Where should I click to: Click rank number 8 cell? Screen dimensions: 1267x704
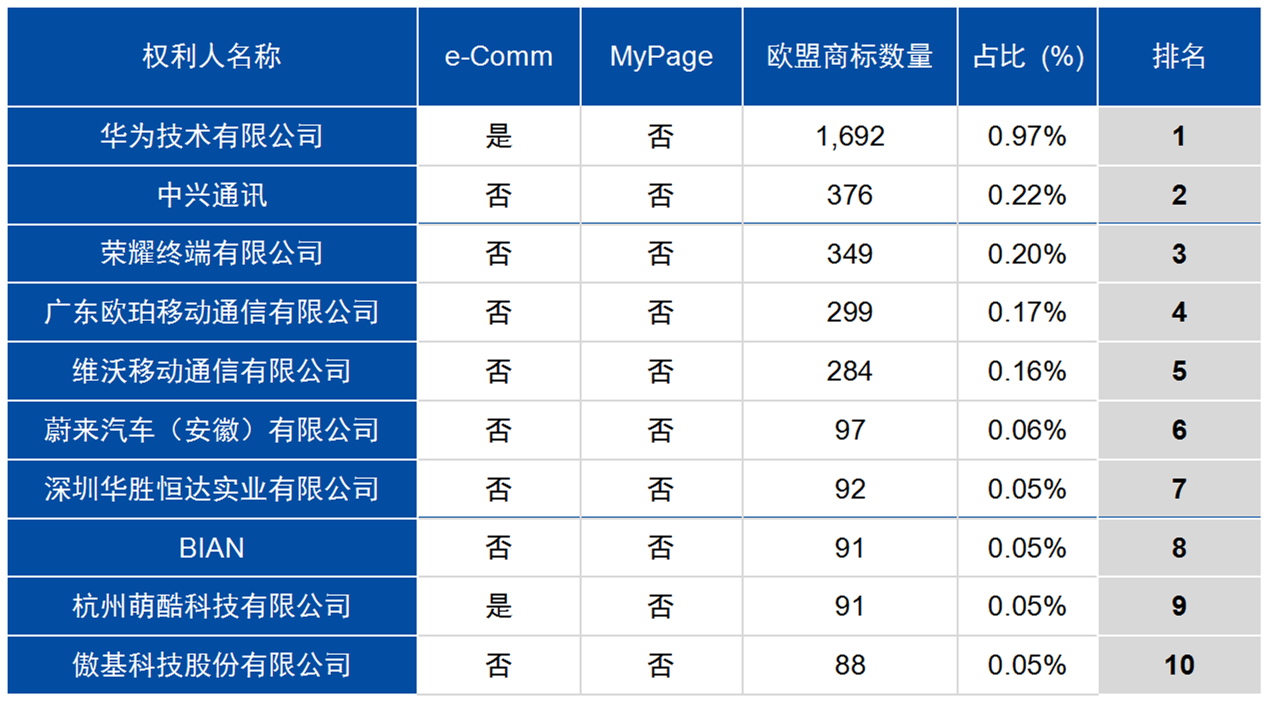pyautogui.click(x=1179, y=548)
